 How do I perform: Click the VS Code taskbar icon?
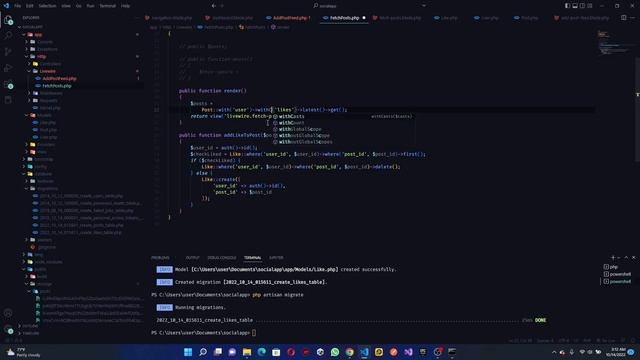point(364,352)
